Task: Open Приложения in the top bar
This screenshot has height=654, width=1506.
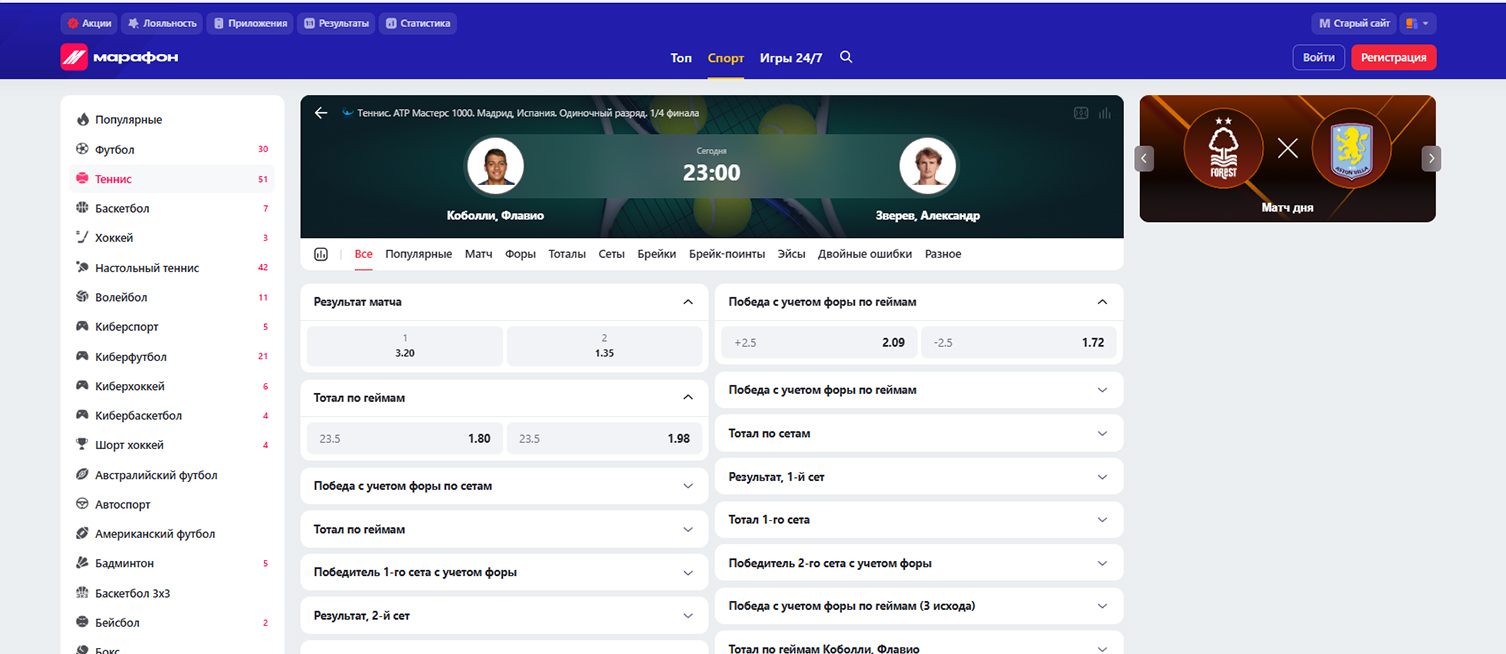Action: click(x=250, y=23)
